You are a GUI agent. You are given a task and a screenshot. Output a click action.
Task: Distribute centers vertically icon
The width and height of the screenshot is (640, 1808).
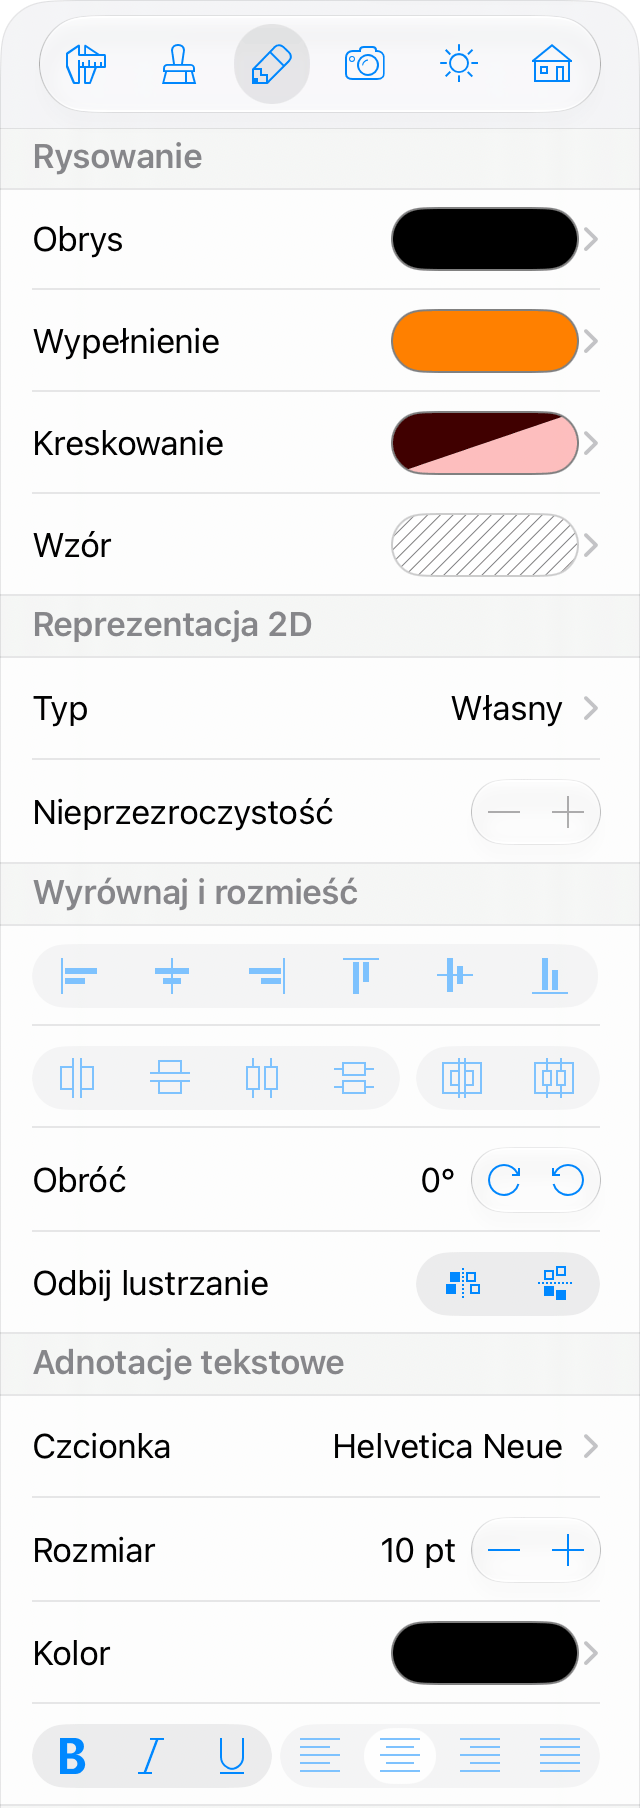(x=169, y=1078)
